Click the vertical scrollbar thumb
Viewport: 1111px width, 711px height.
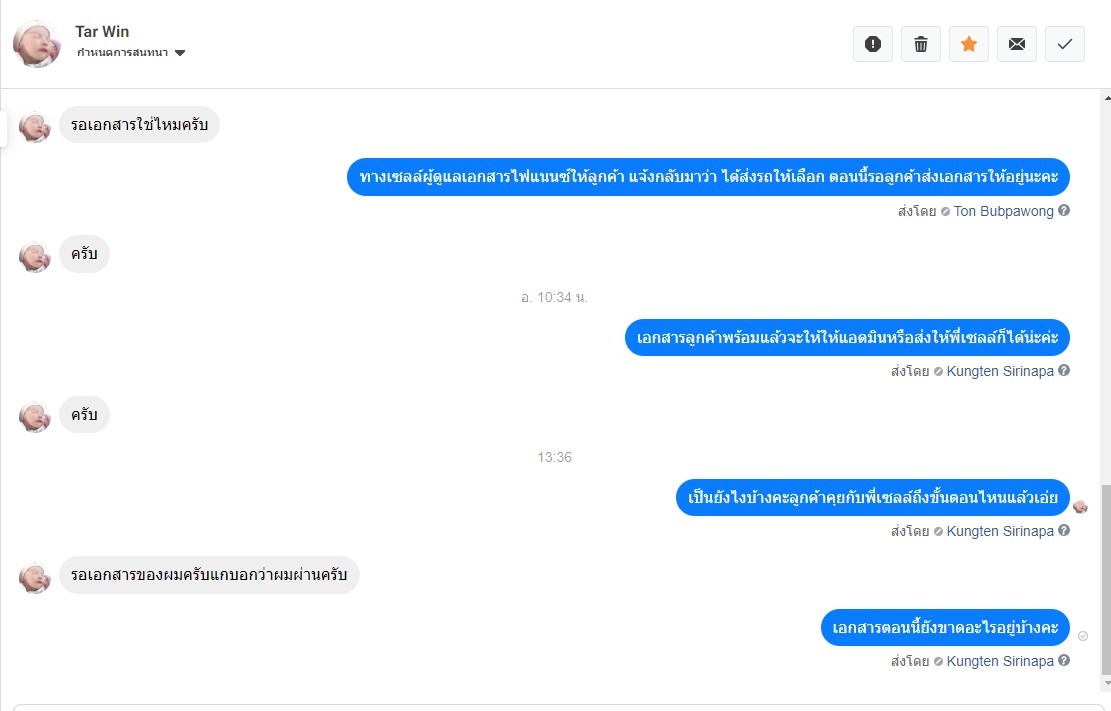click(1106, 580)
